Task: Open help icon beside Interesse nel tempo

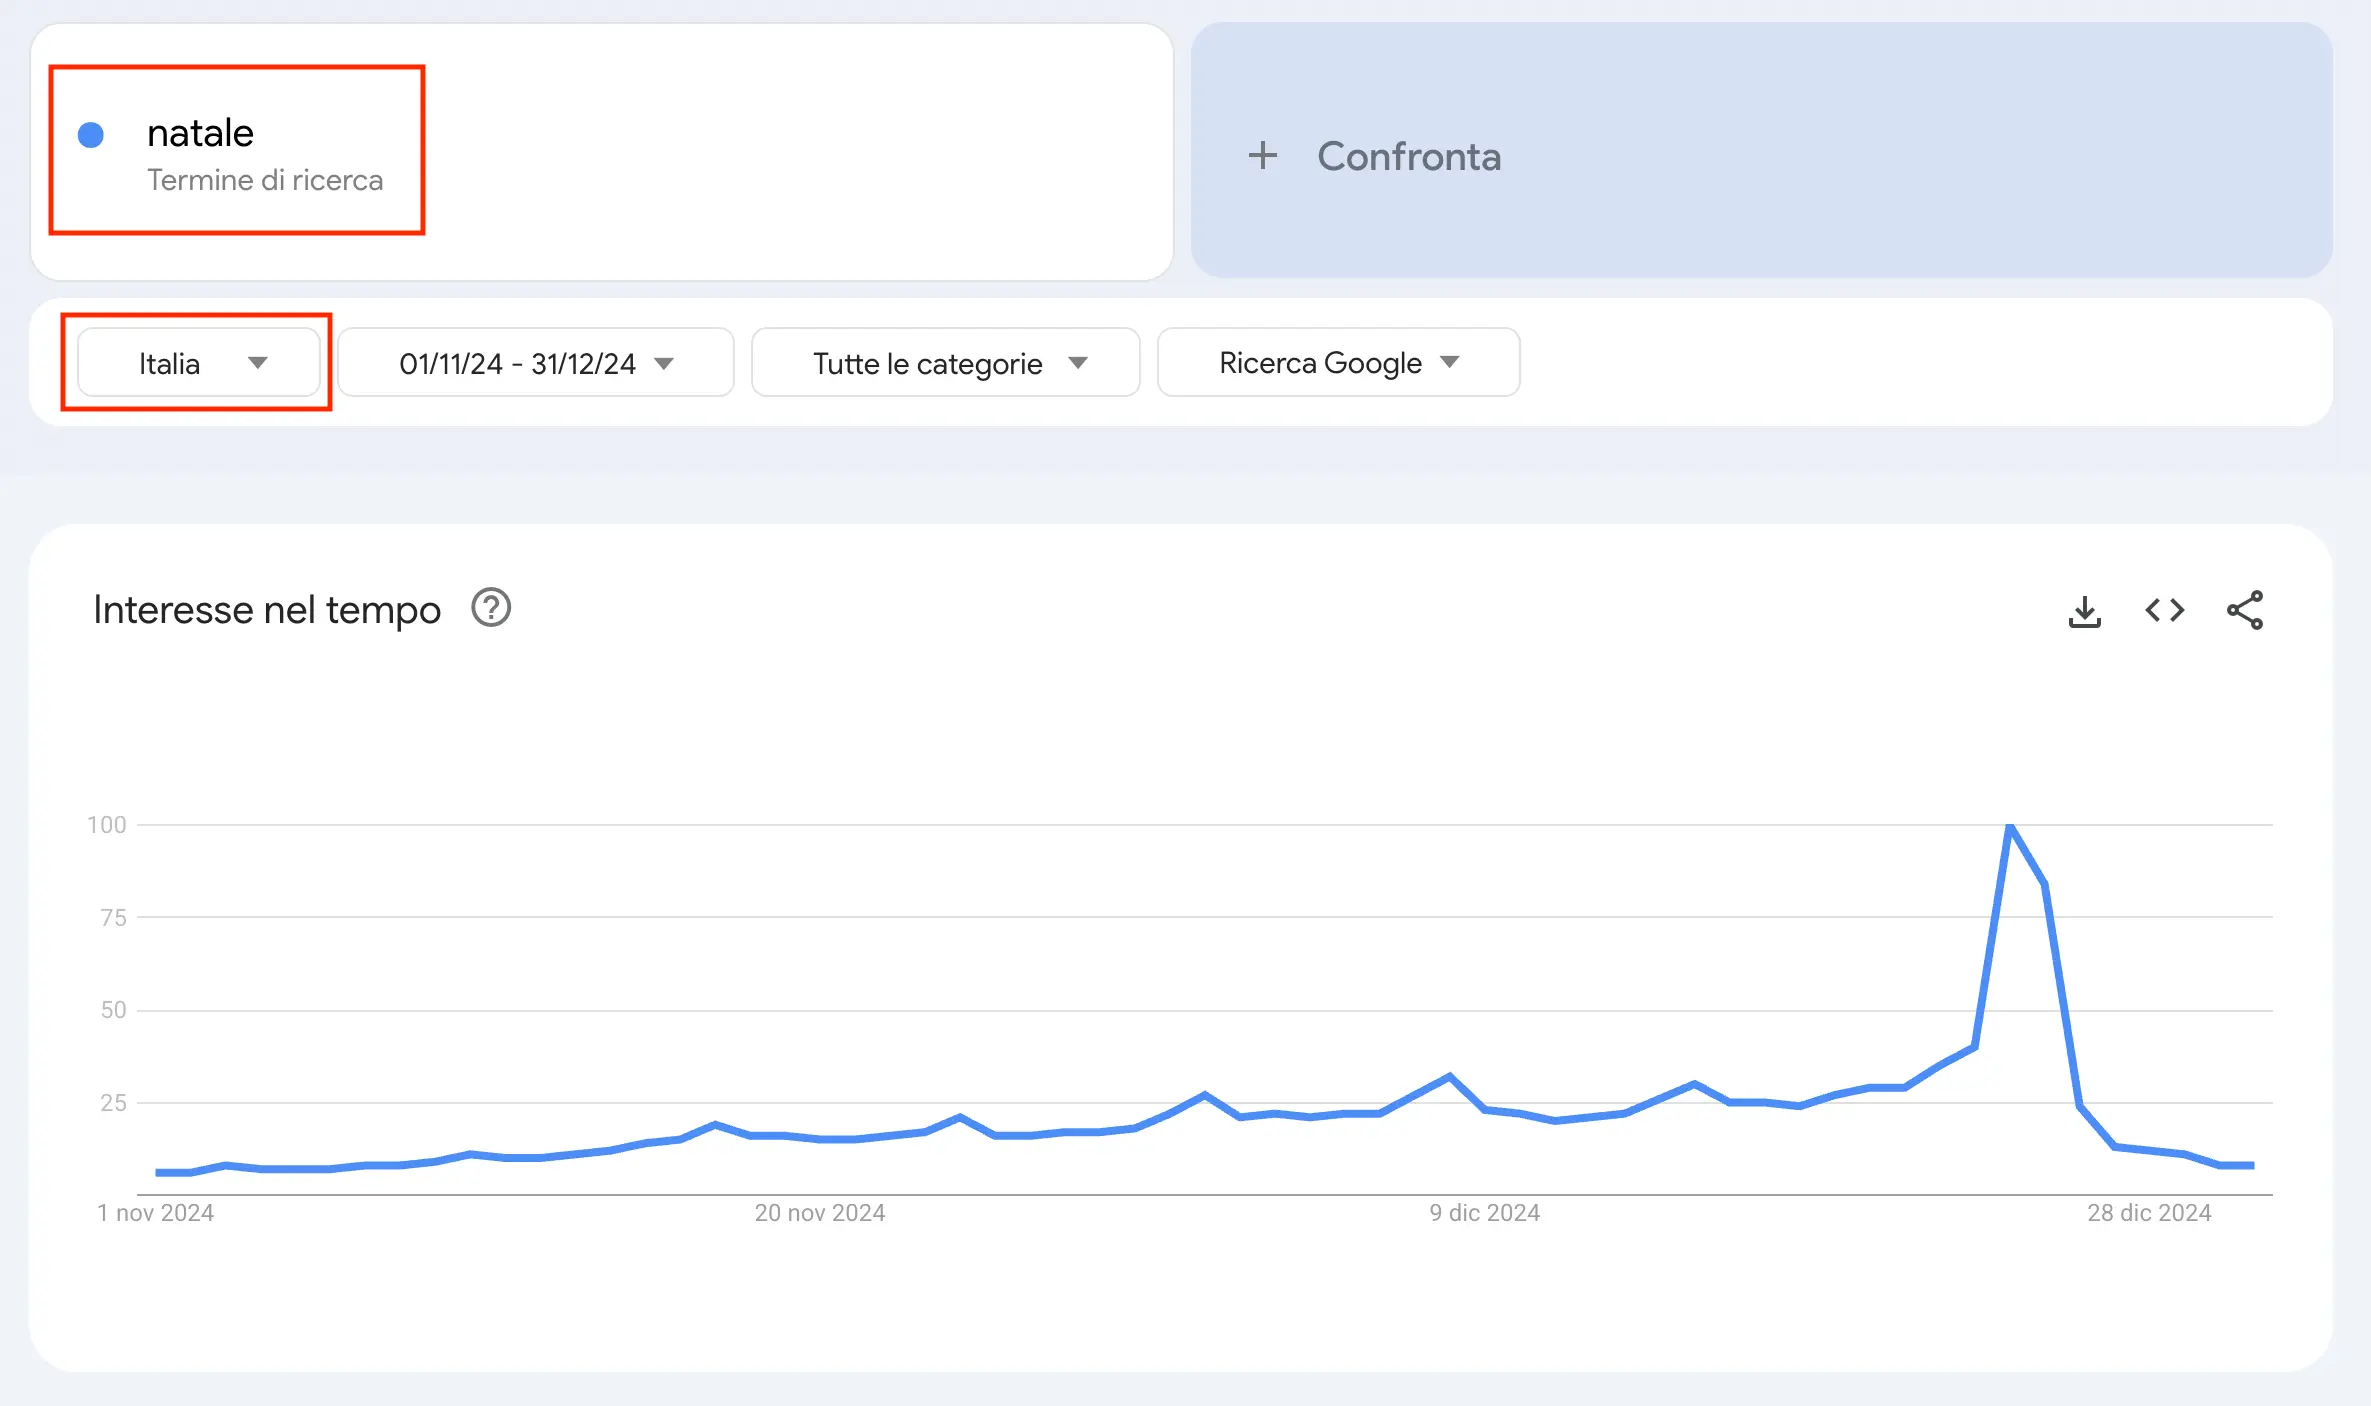Action: coord(491,608)
